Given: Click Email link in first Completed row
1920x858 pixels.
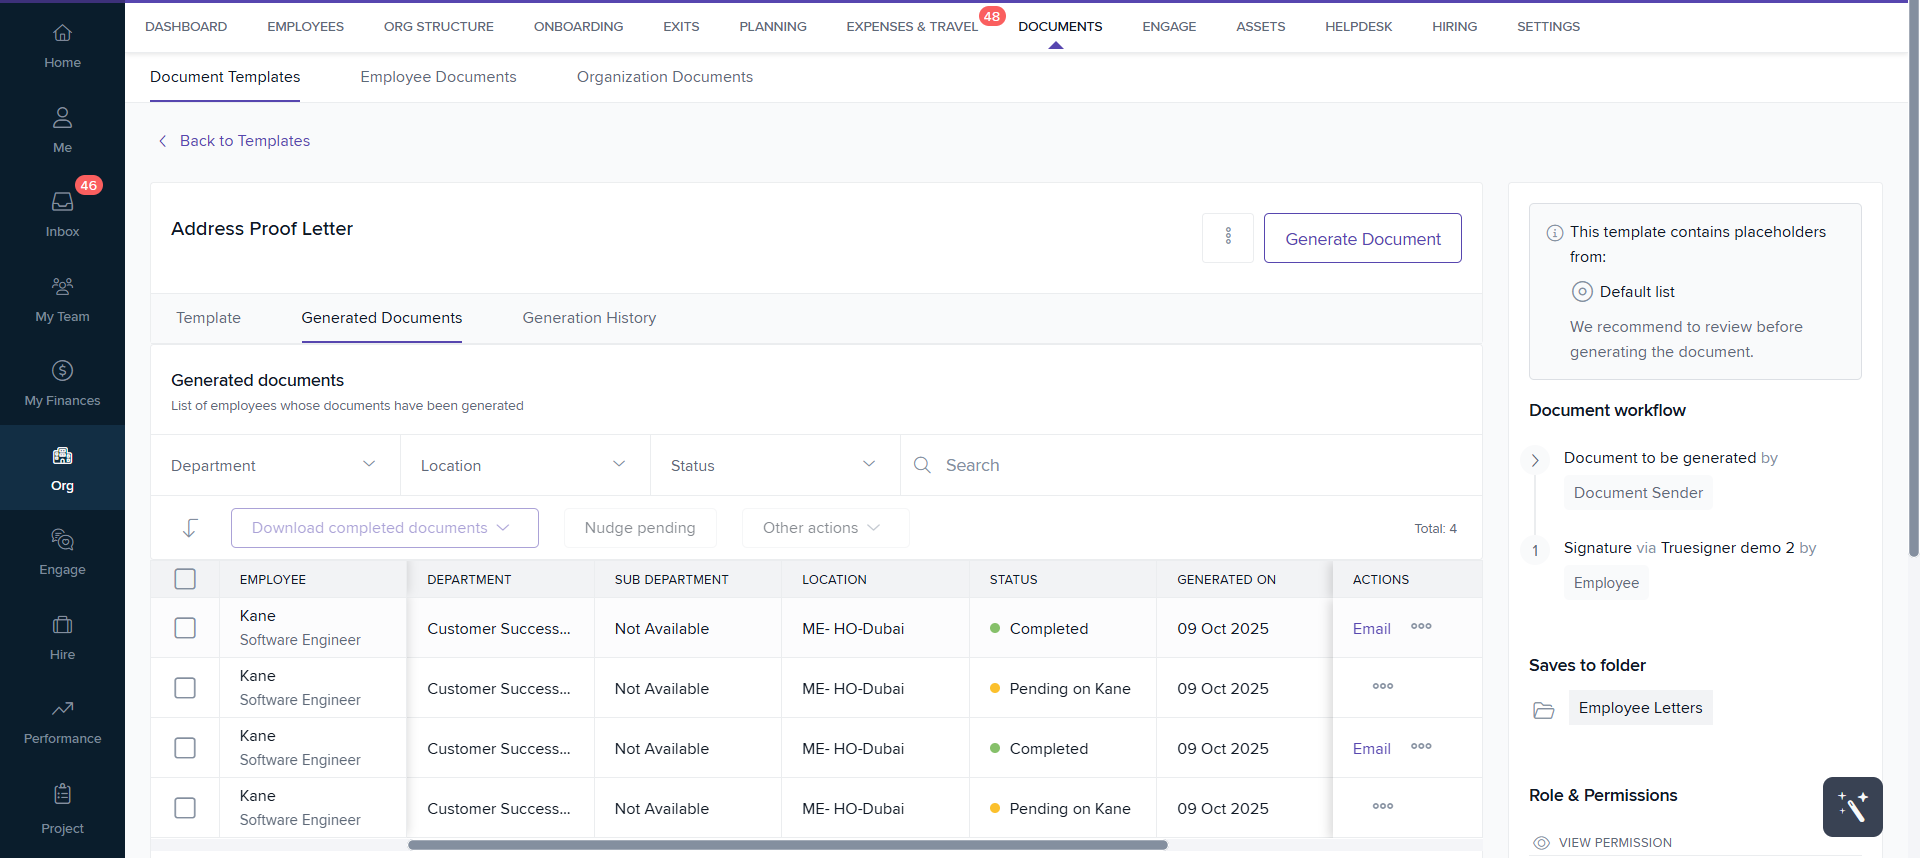Looking at the screenshot, I should [x=1371, y=629].
